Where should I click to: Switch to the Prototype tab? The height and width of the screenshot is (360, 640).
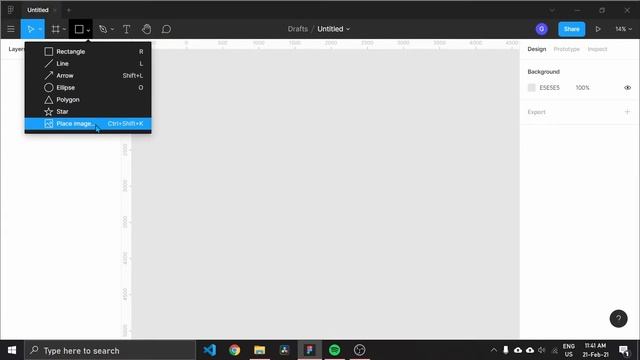pyautogui.click(x=567, y=49)
